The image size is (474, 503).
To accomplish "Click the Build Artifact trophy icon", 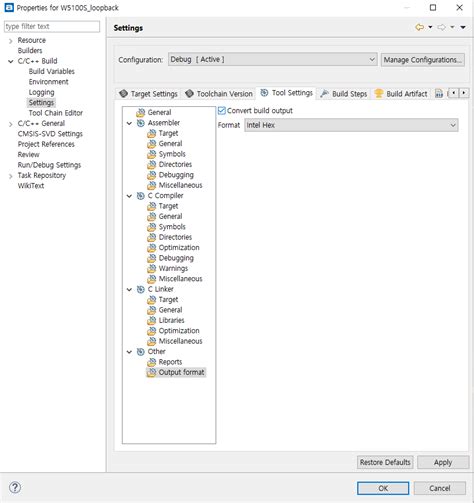I will coord(379,94).
